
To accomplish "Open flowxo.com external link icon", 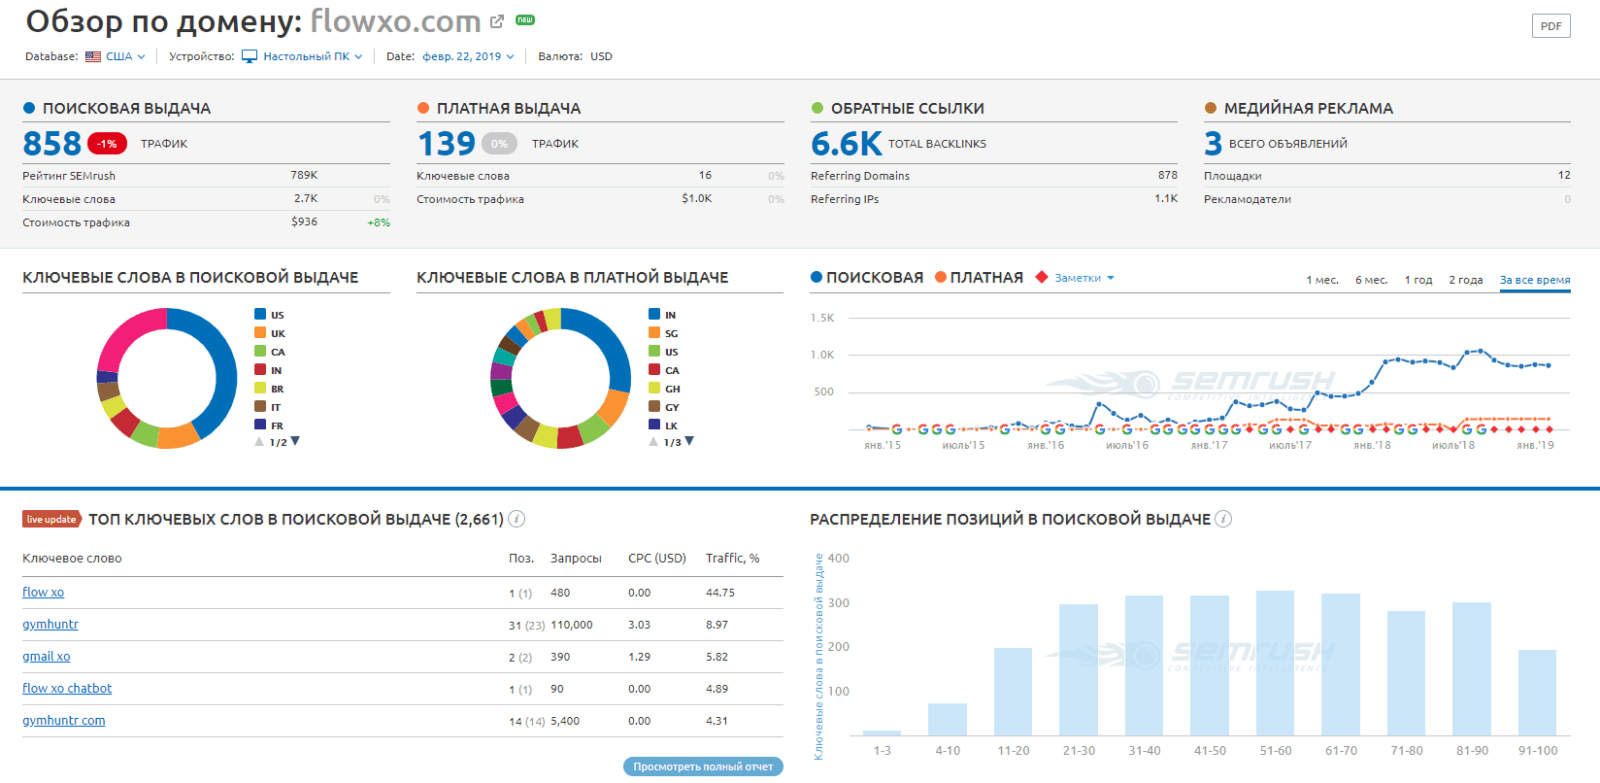I will coord(497,21).
